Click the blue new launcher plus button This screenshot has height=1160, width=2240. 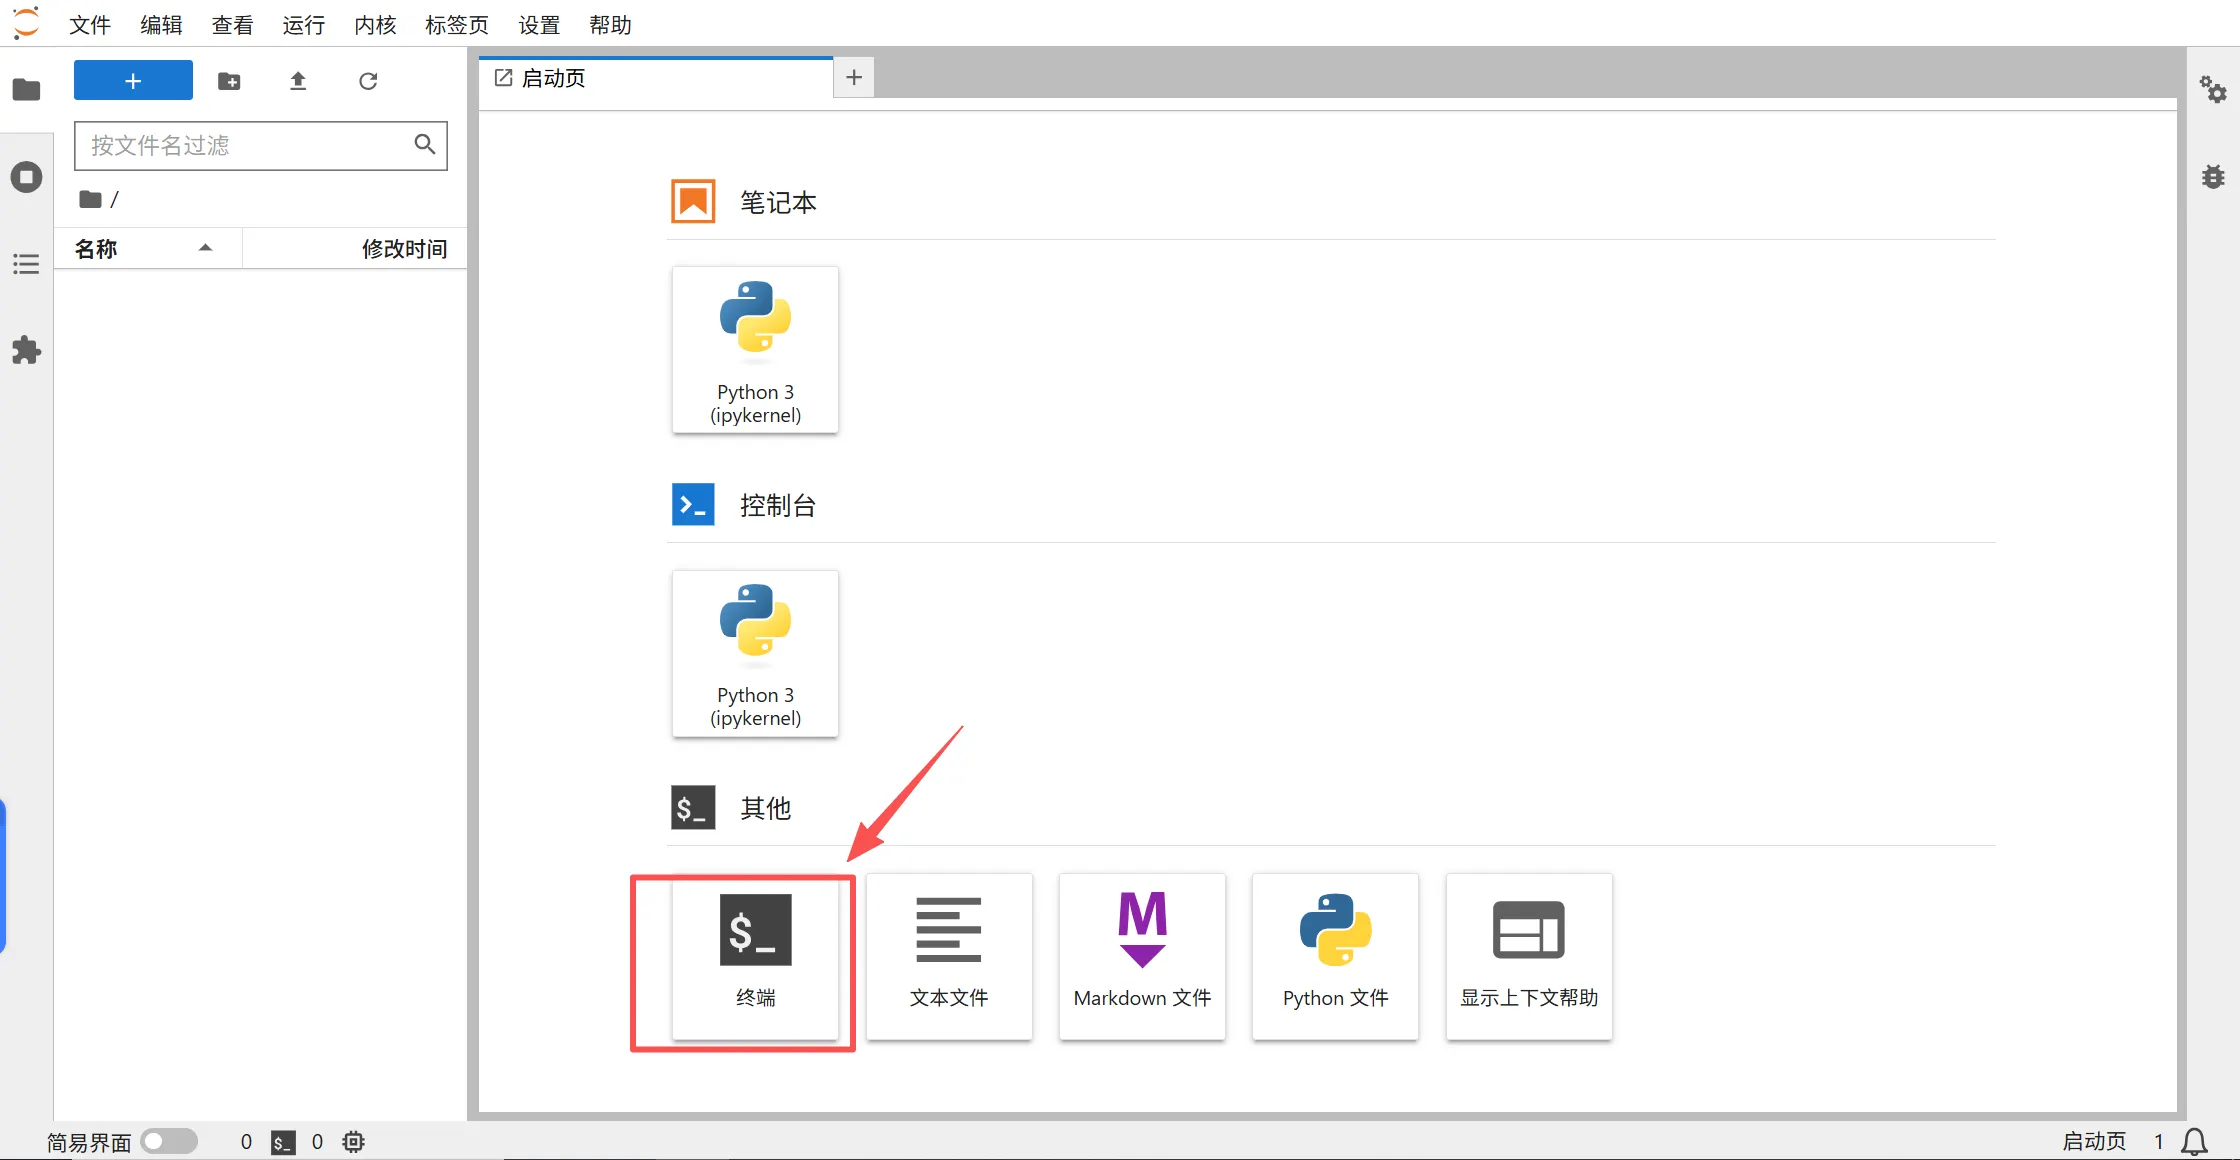133,80
